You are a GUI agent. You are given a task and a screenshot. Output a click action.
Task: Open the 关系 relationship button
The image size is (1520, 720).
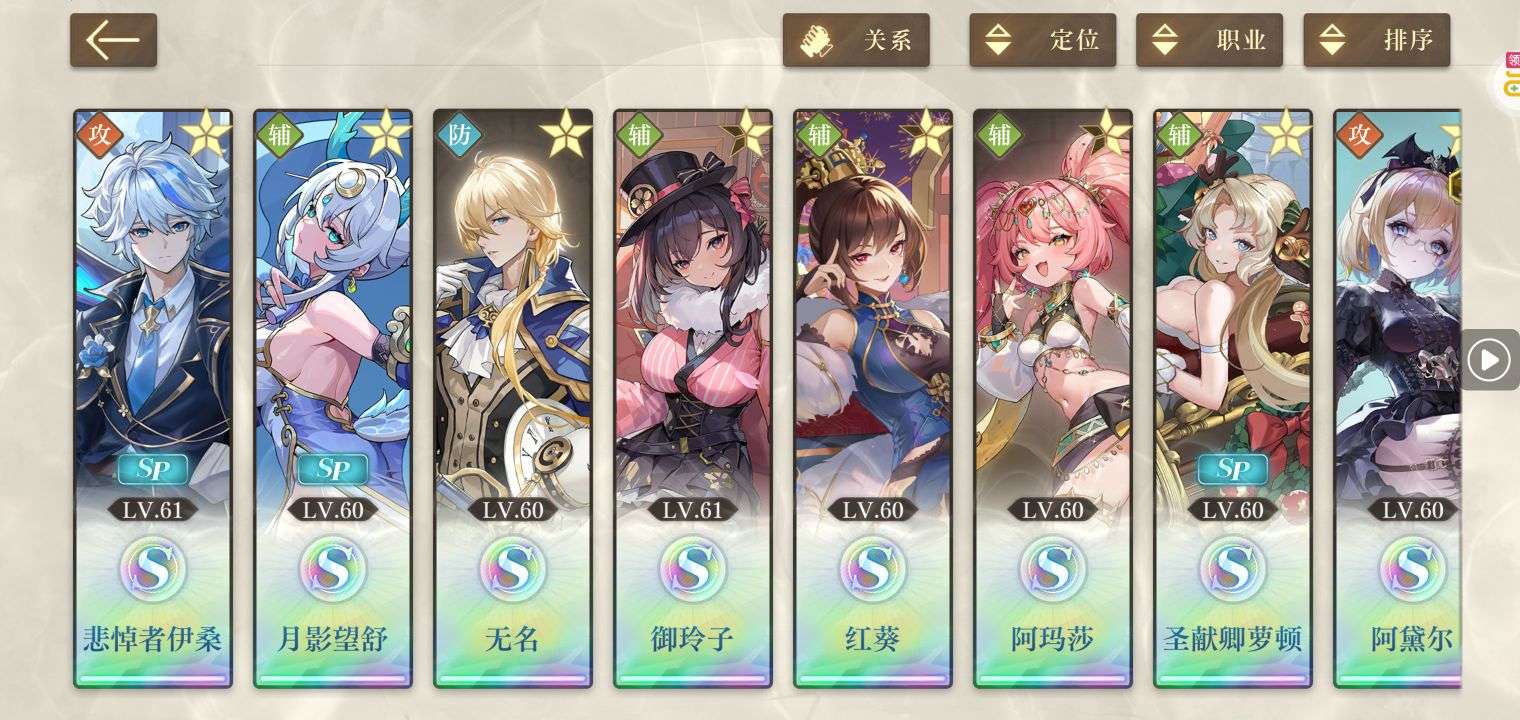coord(856,40)
